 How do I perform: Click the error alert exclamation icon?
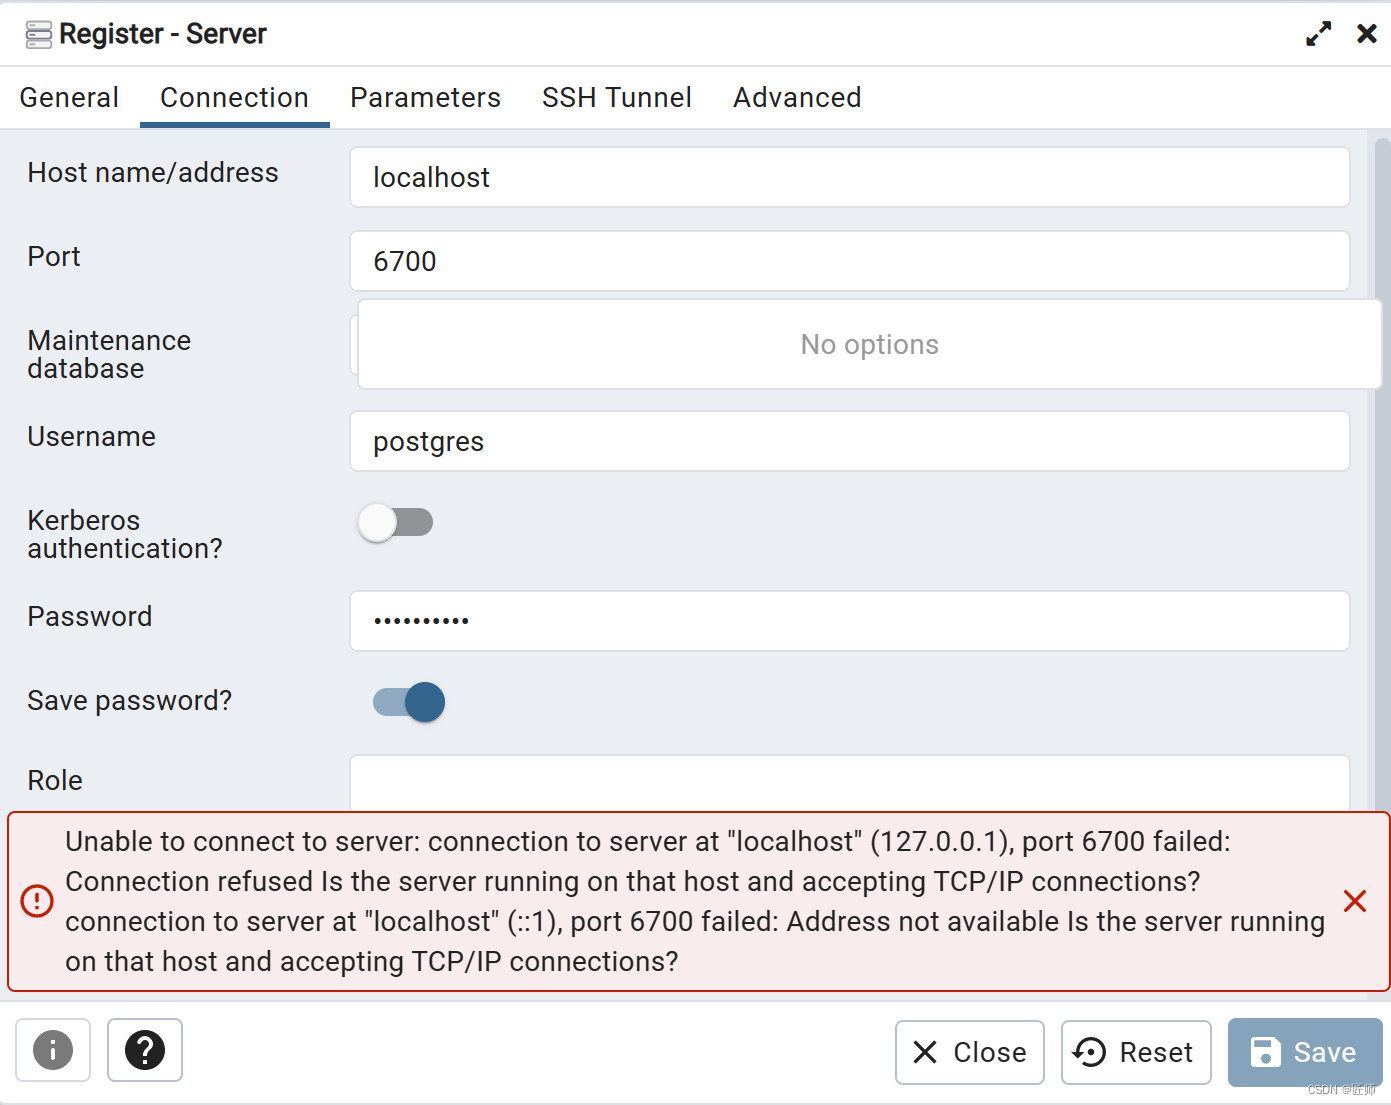[x=36, y=901]
